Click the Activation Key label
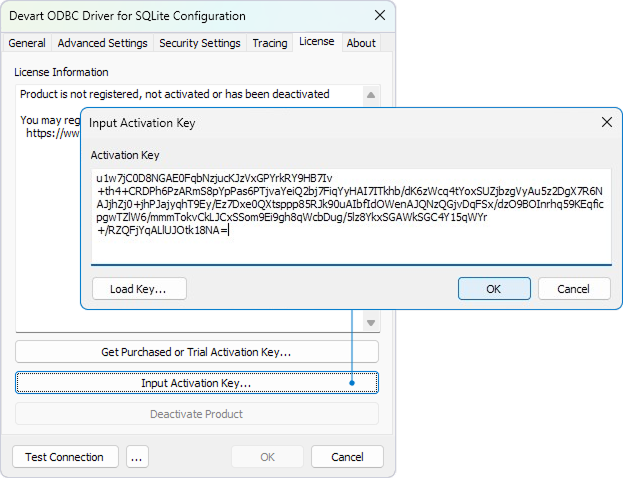 click(x=125, y=155)
